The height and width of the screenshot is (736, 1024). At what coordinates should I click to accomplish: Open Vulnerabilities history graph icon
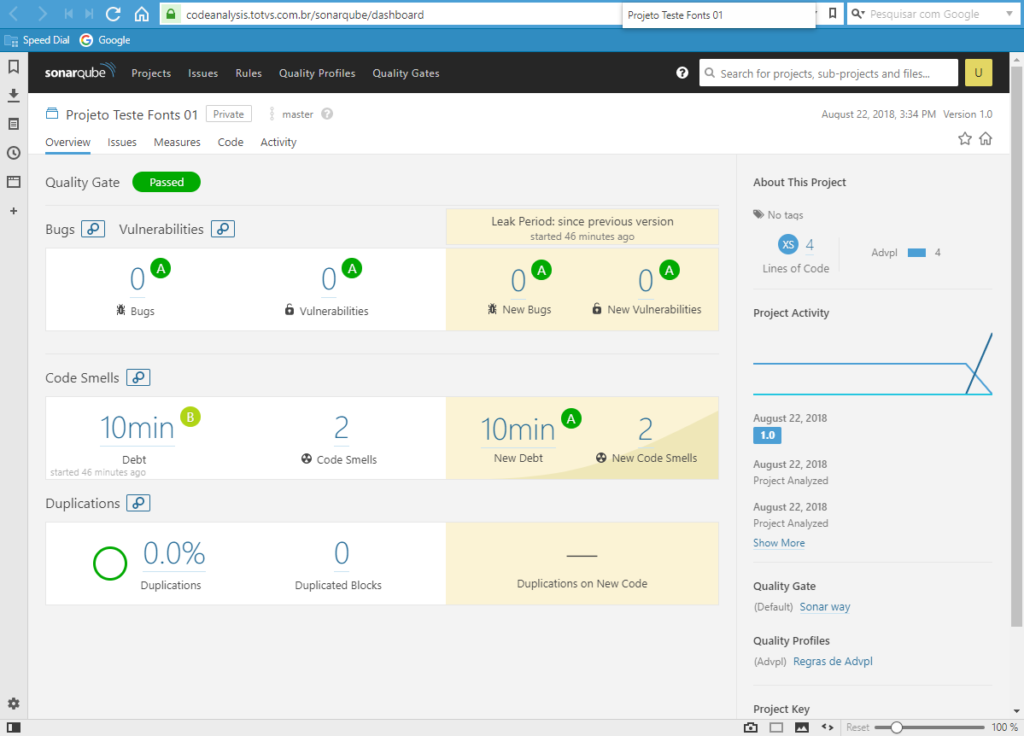pos(223,229)
